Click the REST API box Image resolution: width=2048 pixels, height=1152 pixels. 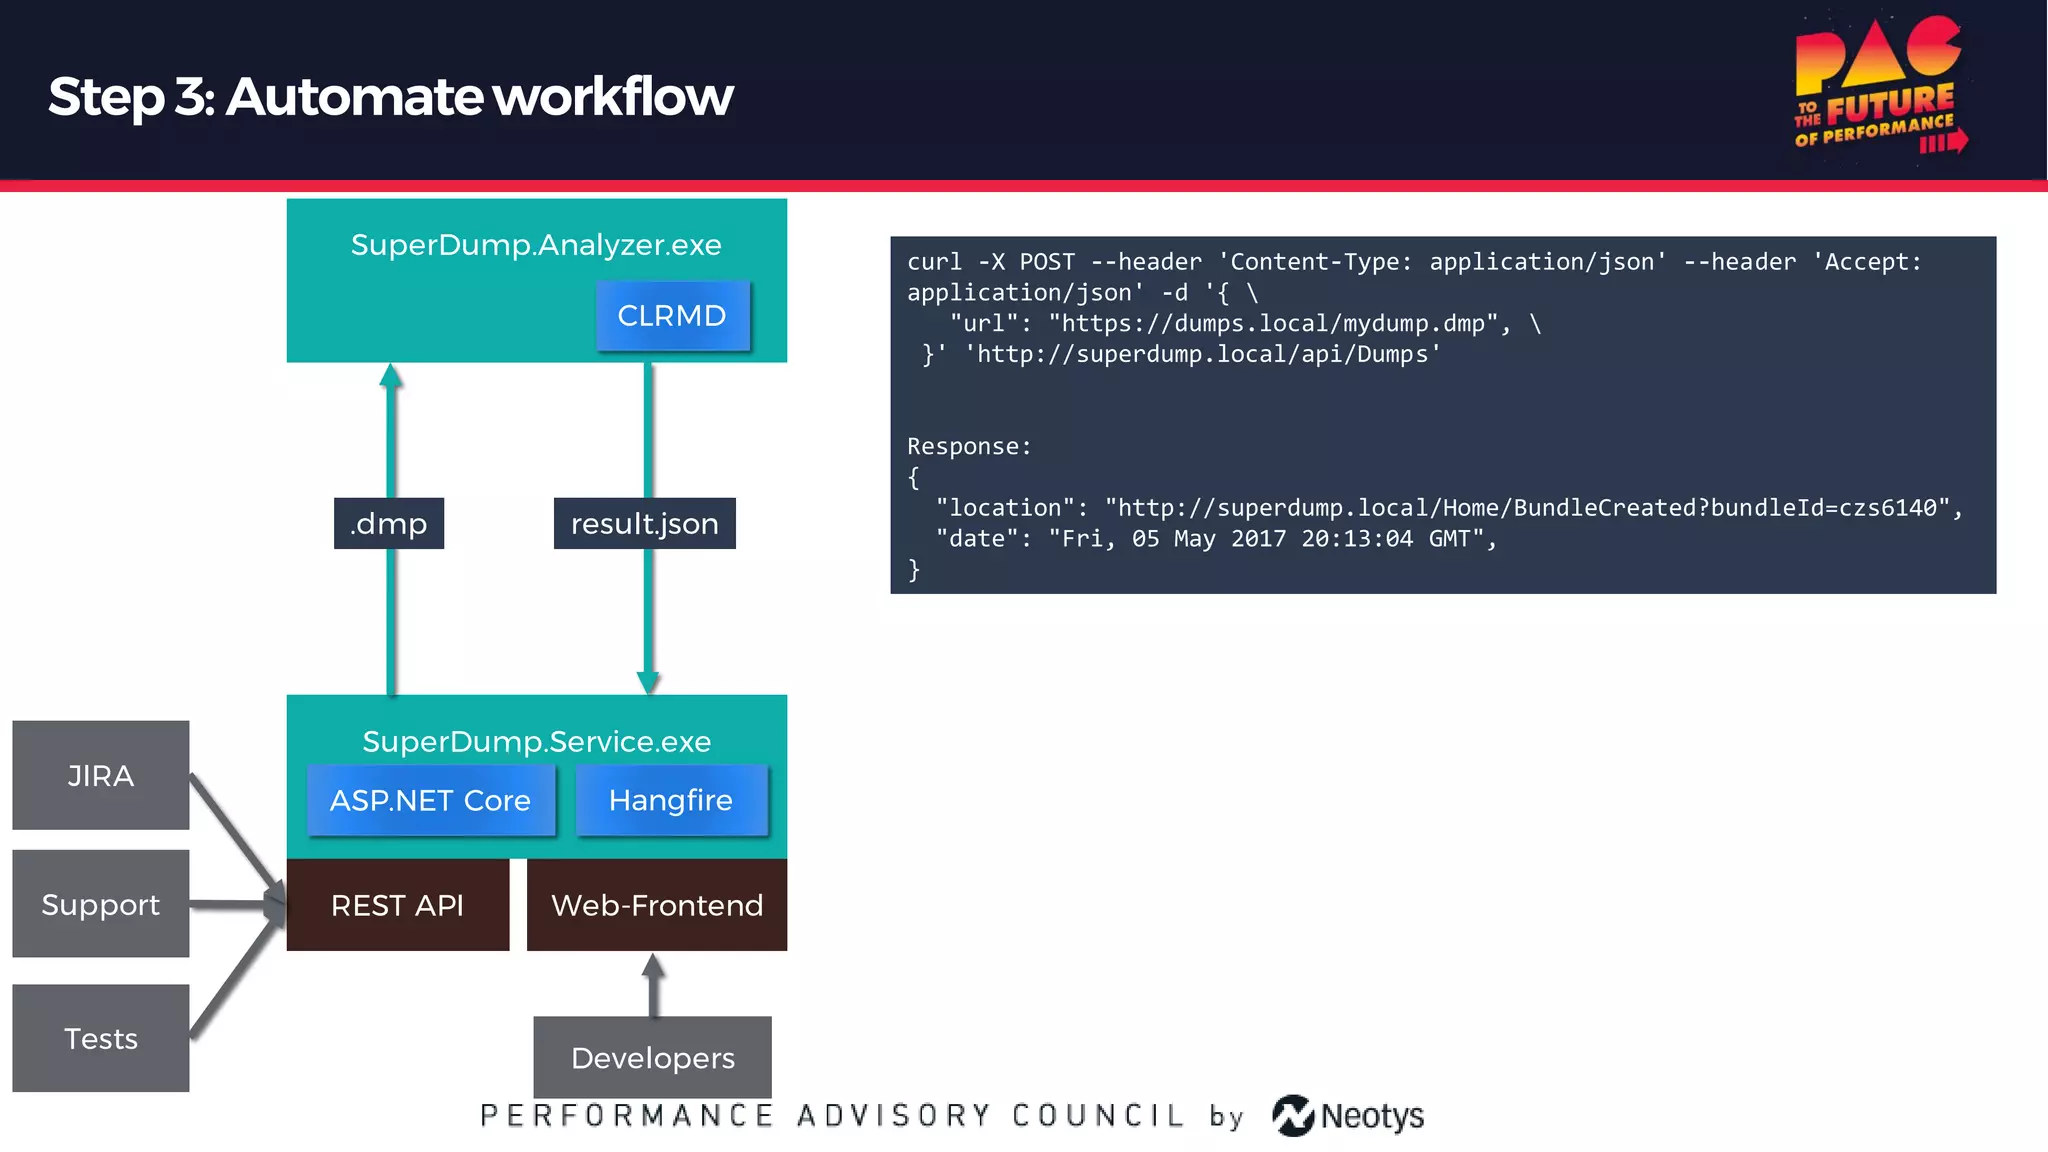tap(398, 905)
